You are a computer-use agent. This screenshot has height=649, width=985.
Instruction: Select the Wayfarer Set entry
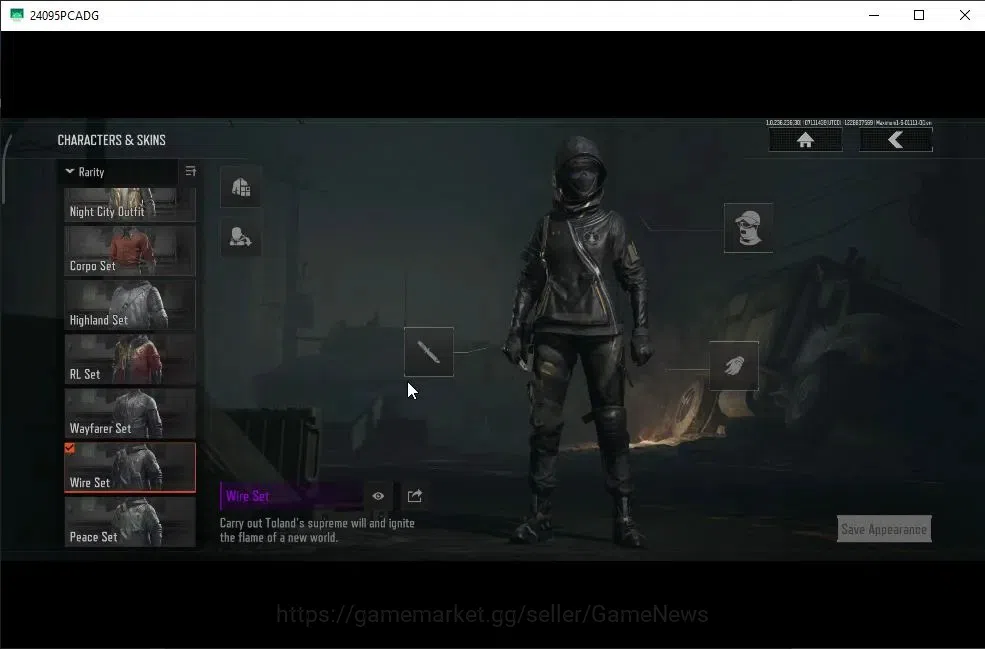pyautogui.click(x=130, y=413)
